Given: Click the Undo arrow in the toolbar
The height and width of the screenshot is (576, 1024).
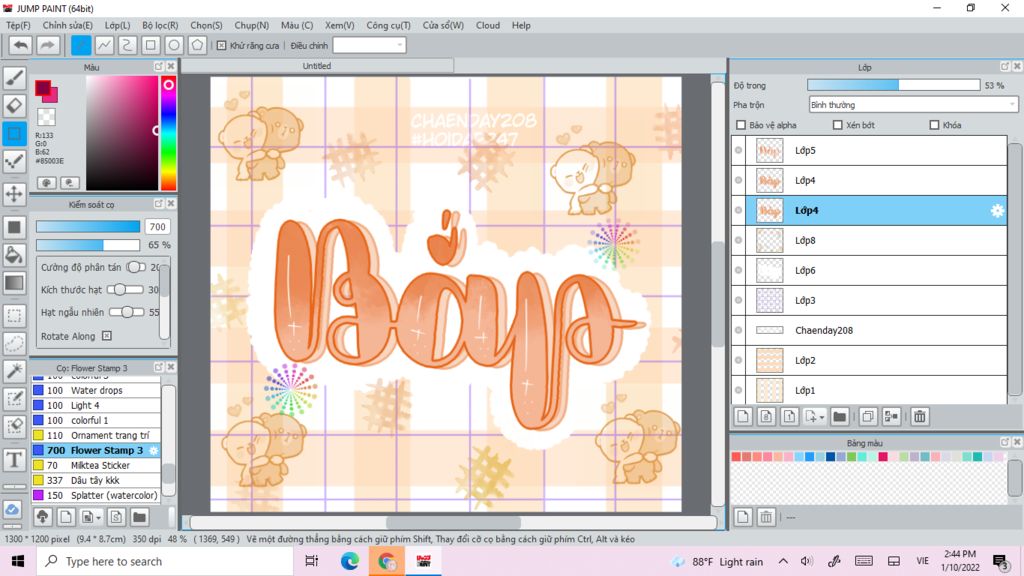Looking at the screenshot, I should tap(21, 45).
